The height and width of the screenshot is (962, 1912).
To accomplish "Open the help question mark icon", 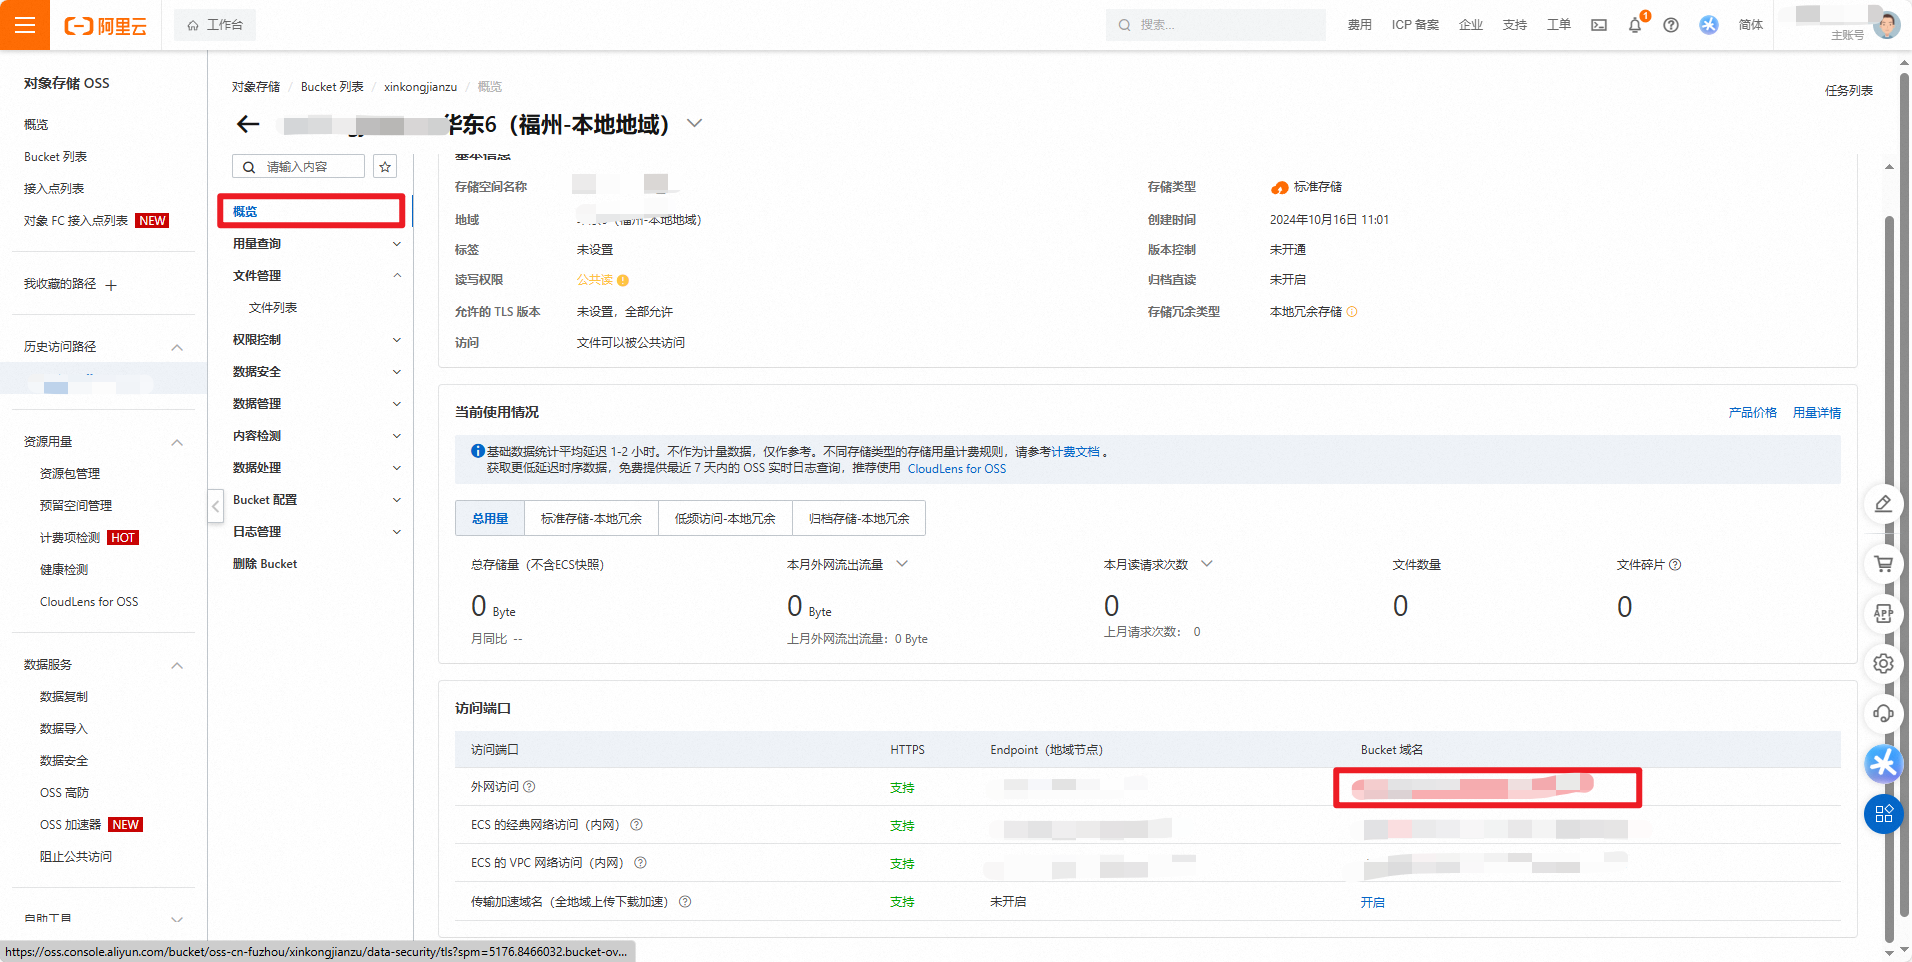I will [x=1671, y=25].
